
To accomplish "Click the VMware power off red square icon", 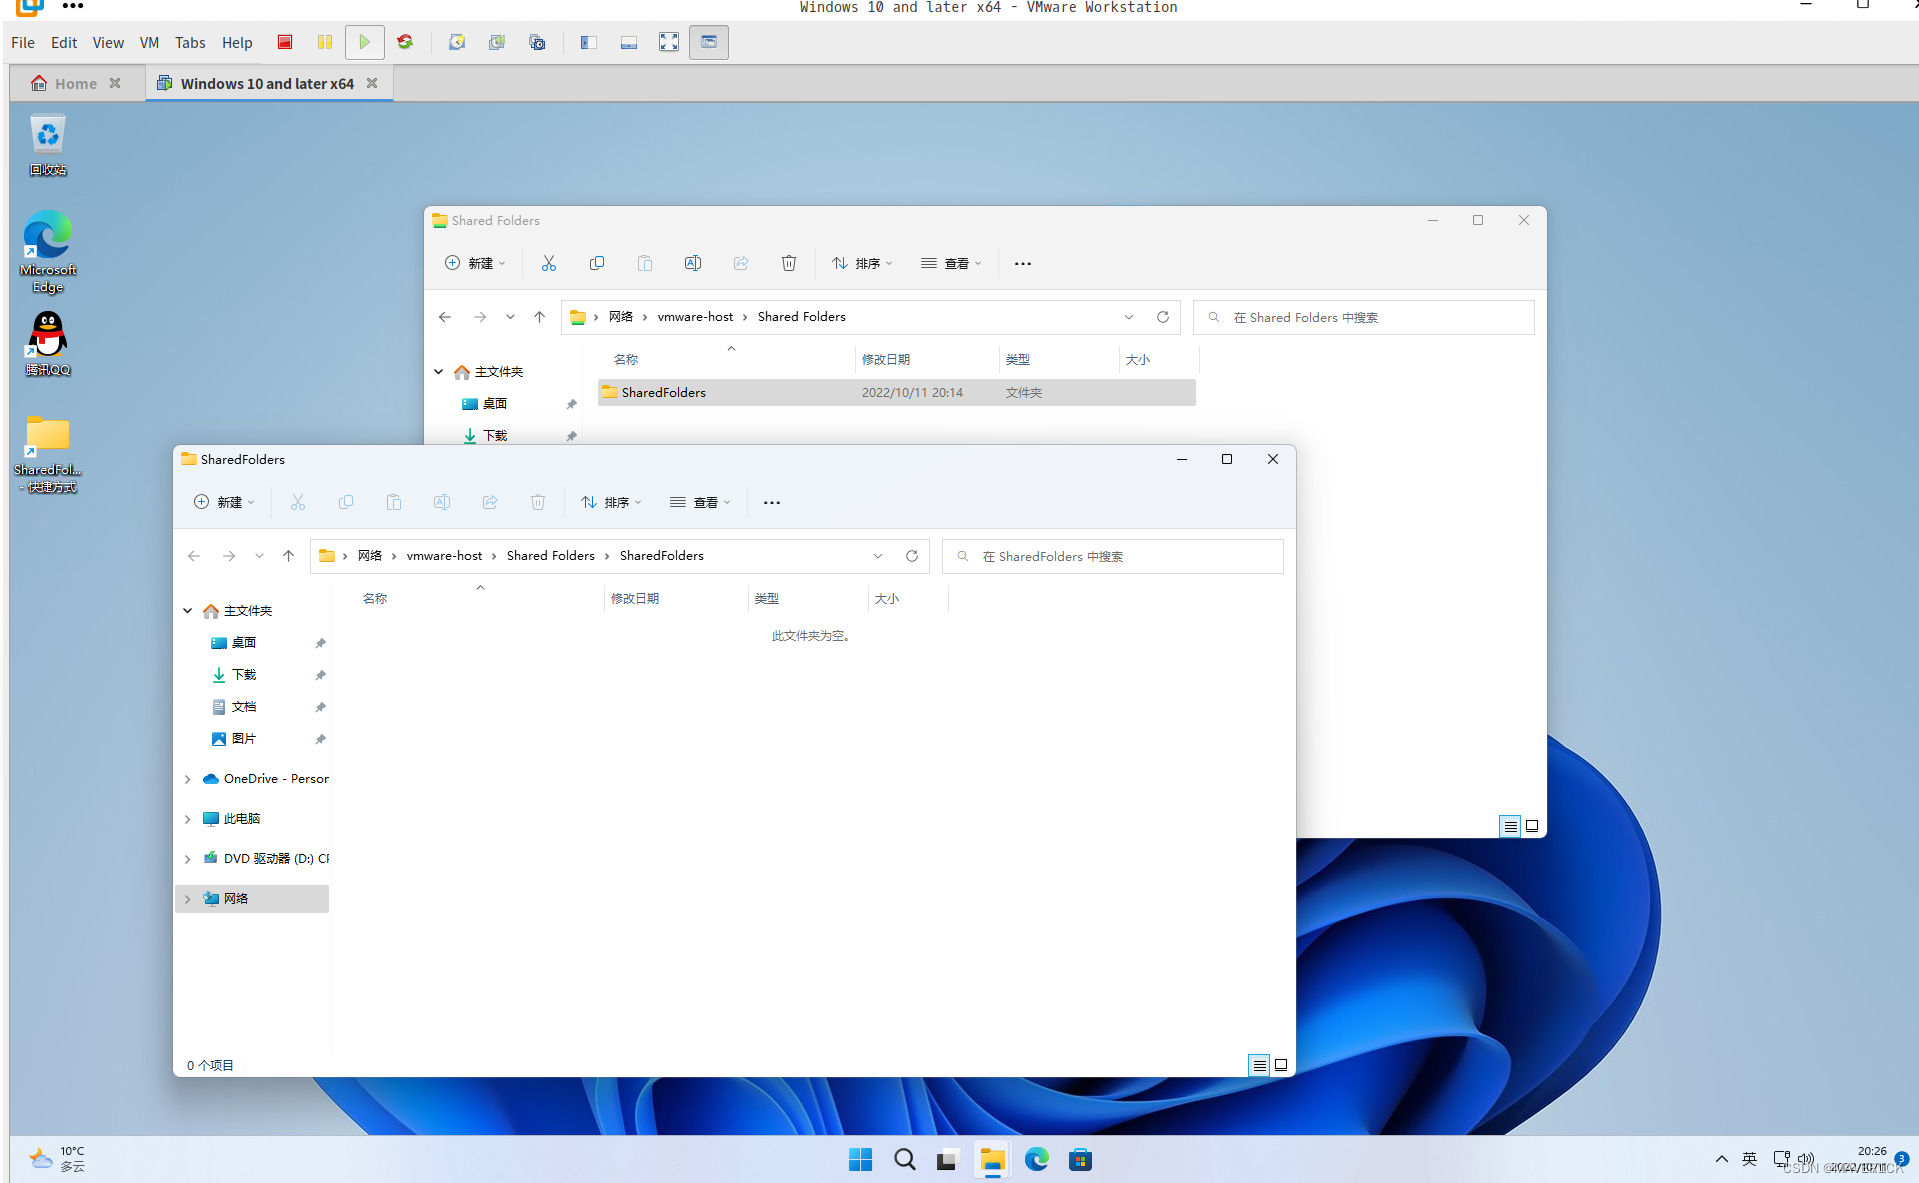I will [285, 42].
